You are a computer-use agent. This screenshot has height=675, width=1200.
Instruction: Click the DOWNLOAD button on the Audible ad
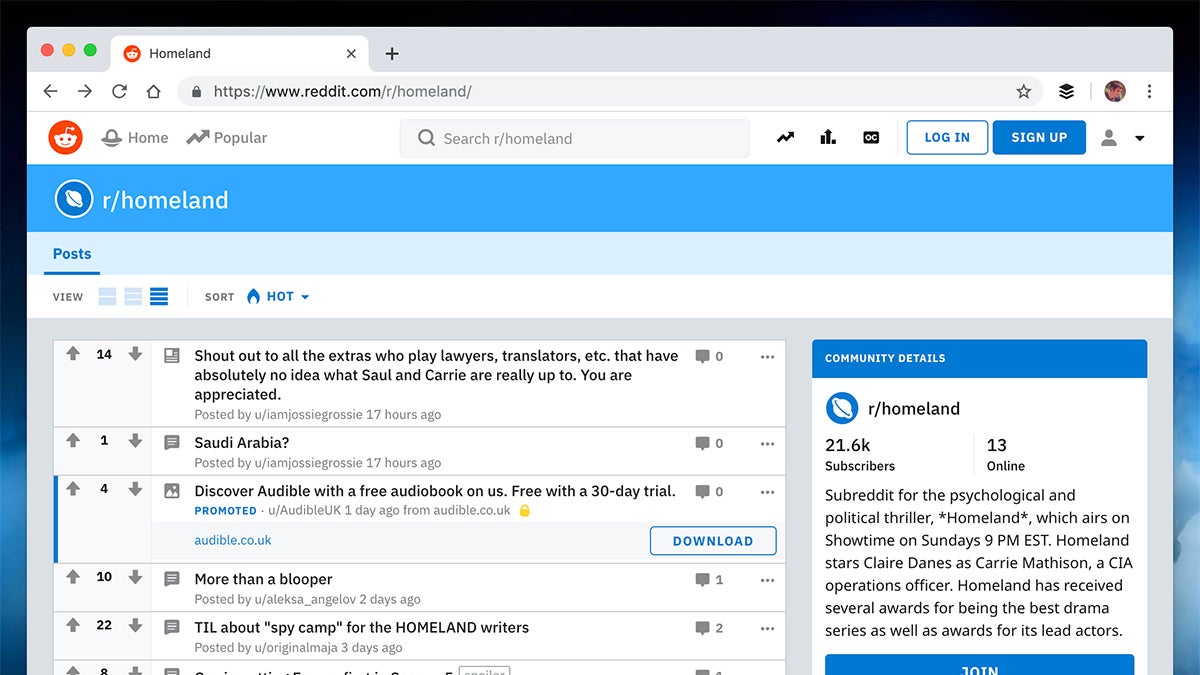tap(712, 540)
